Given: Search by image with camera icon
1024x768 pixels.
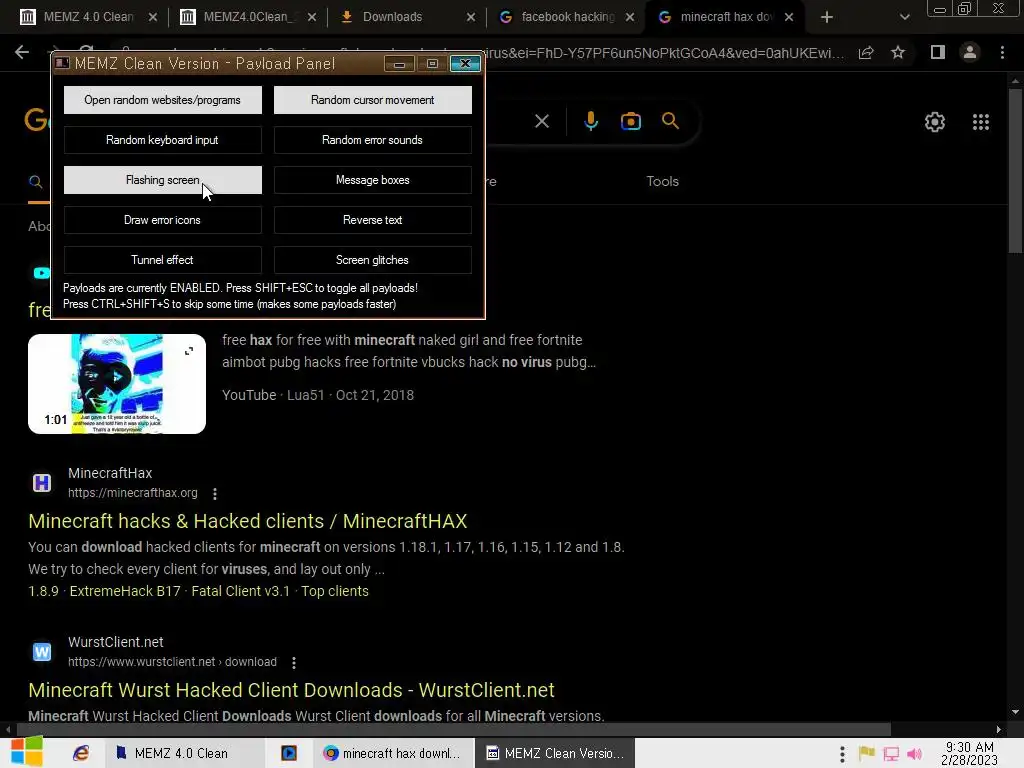Looking at the screenshot, I should (x=631, y=121).
